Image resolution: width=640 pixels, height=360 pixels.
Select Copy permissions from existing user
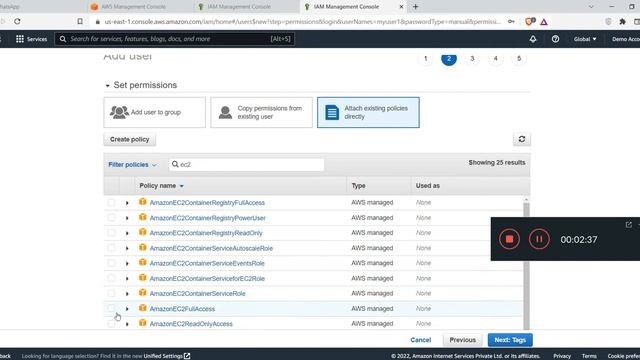pyautogui.click(x=261, y=112)
